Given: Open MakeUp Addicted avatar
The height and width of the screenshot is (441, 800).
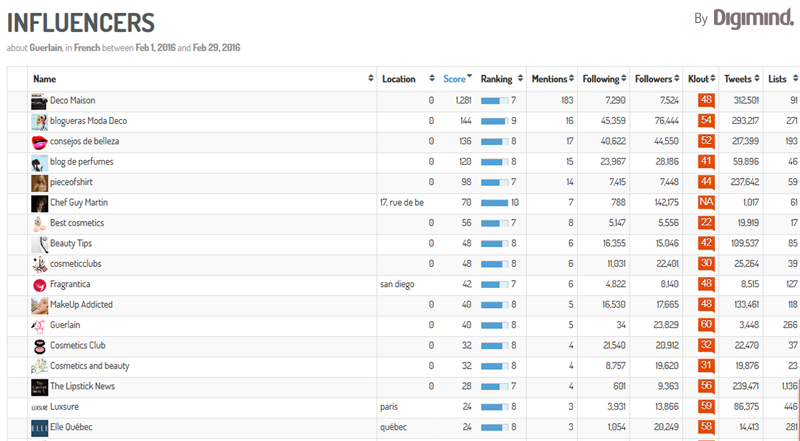Looking at the screenshot, I should pyautogui.click(x=39, y=306).
